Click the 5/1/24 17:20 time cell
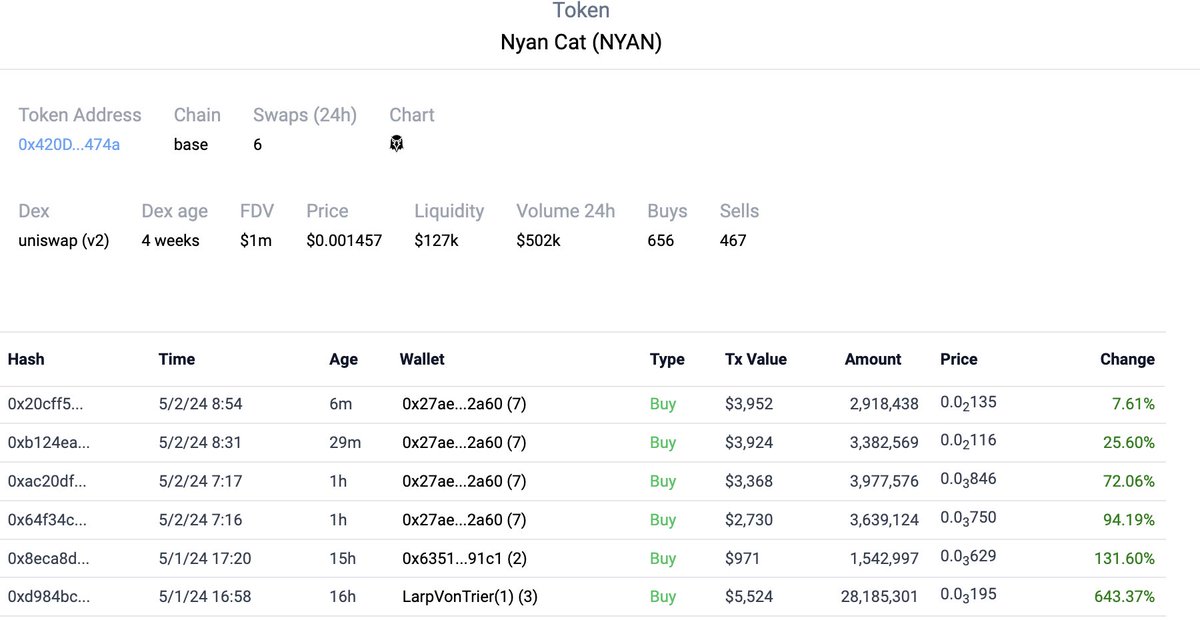 tap(204, 559)
